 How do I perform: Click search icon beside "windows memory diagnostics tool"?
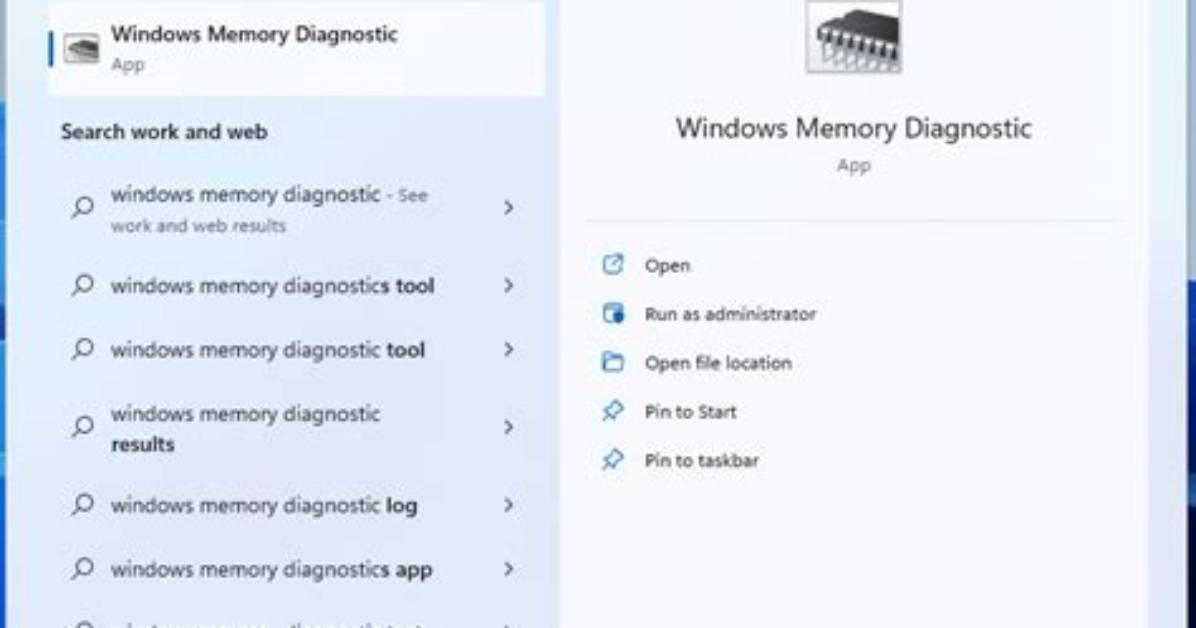tap(82, 285)
